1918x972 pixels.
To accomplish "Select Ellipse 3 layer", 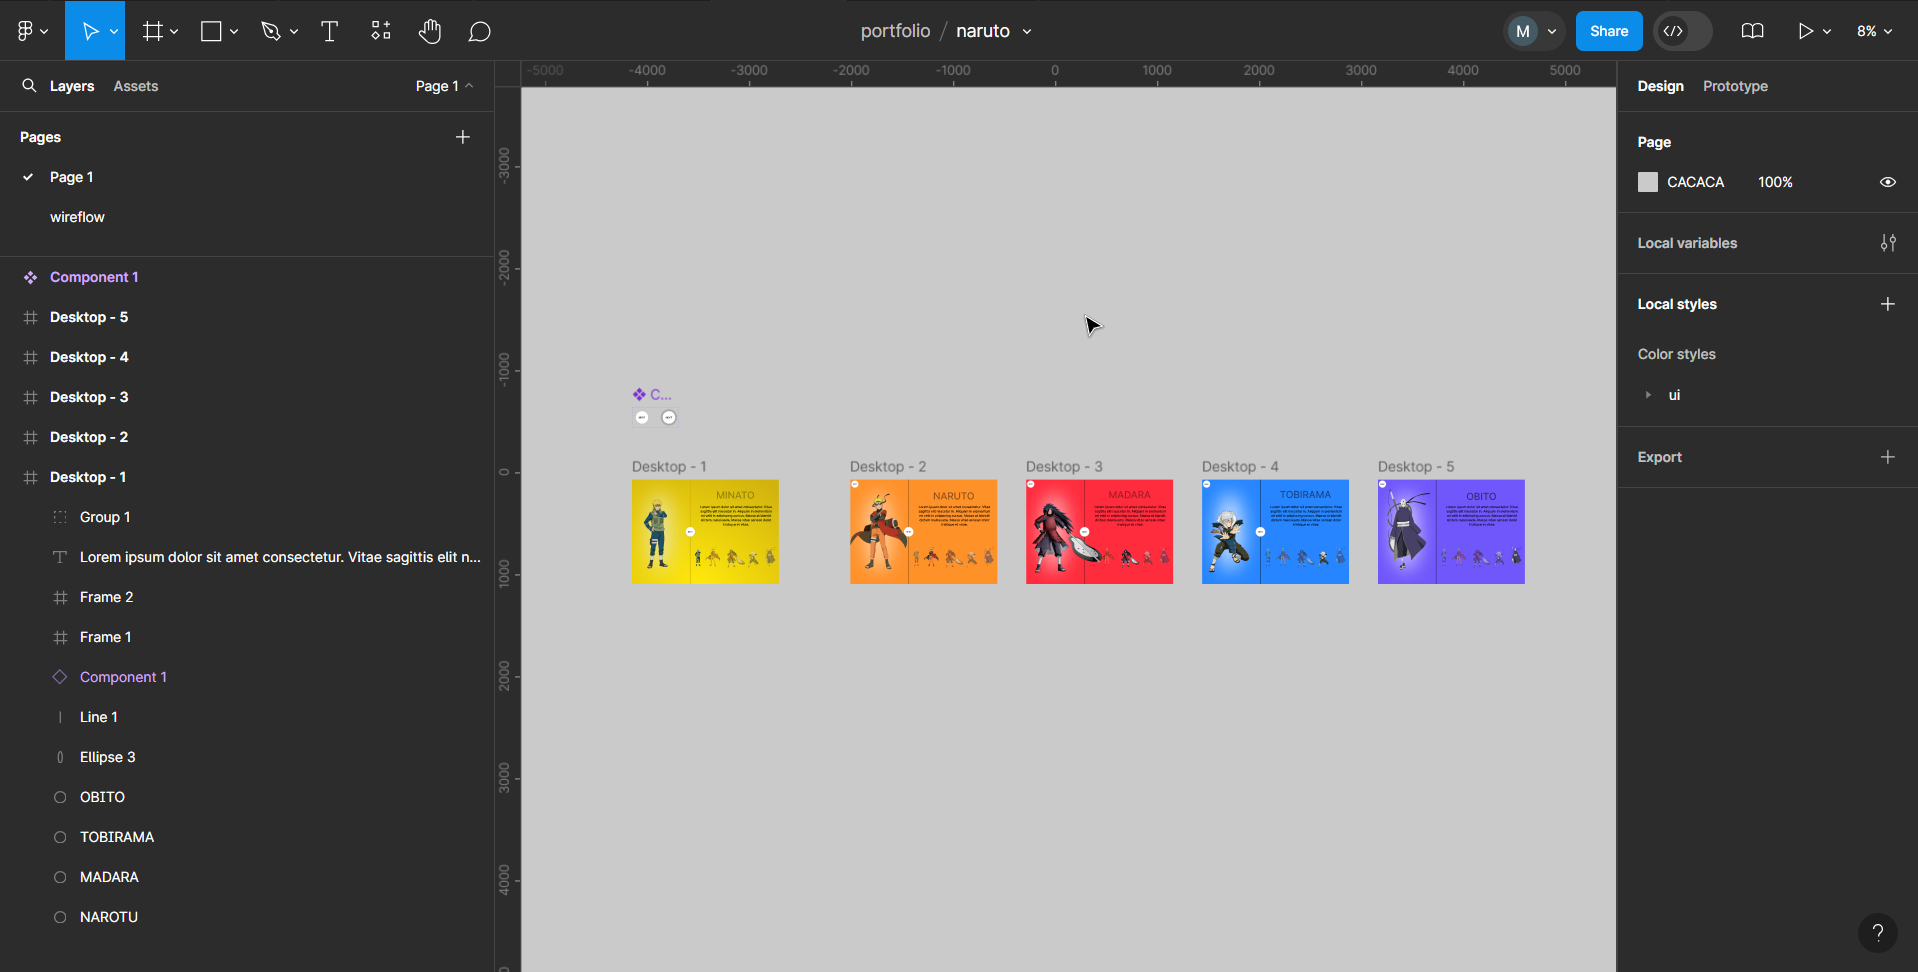I will (x=247, y=757).
